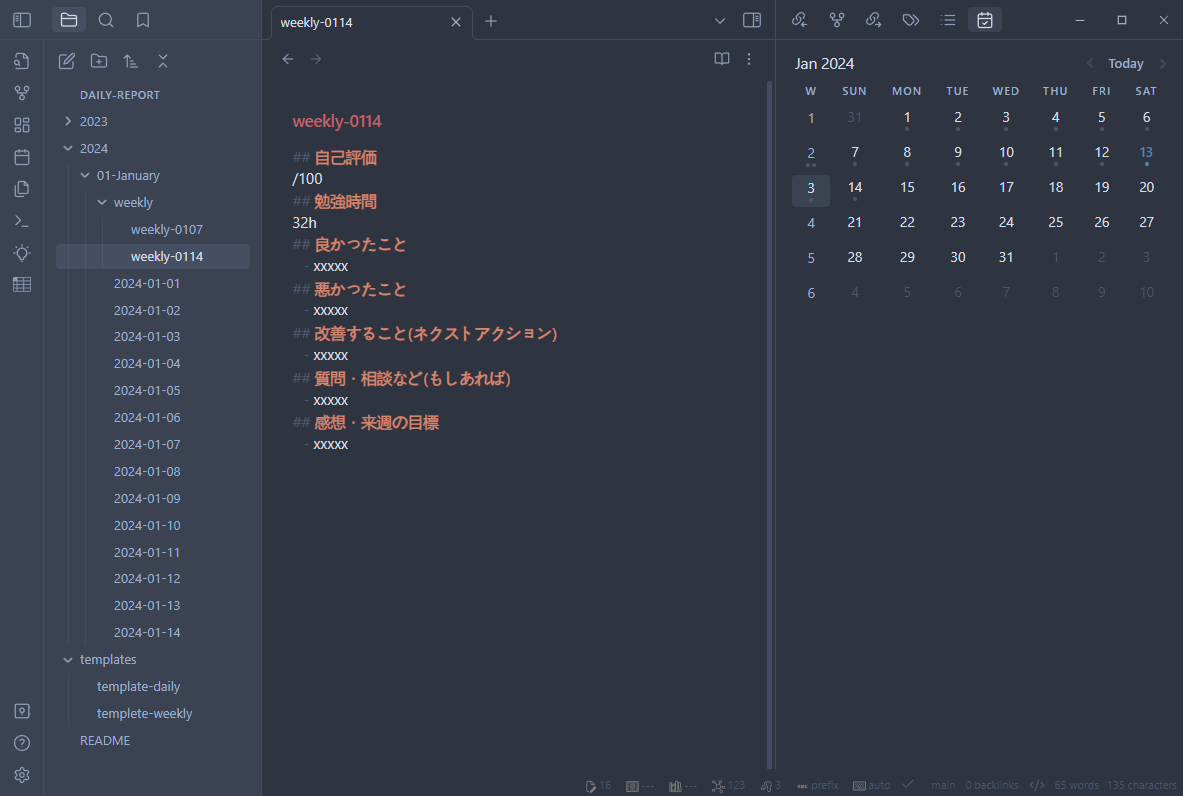Show the outgoing links pane tab

(874, 20)
